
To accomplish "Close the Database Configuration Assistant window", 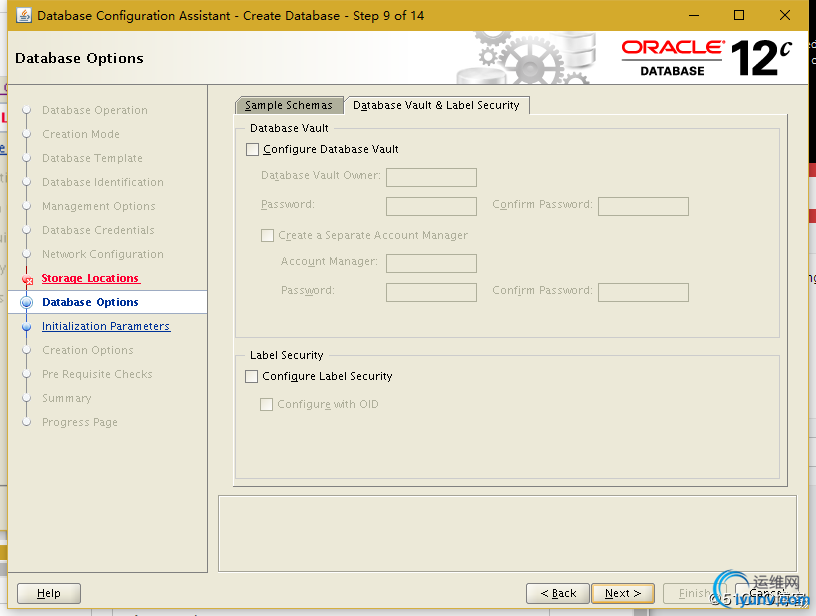I will point(785,16).
